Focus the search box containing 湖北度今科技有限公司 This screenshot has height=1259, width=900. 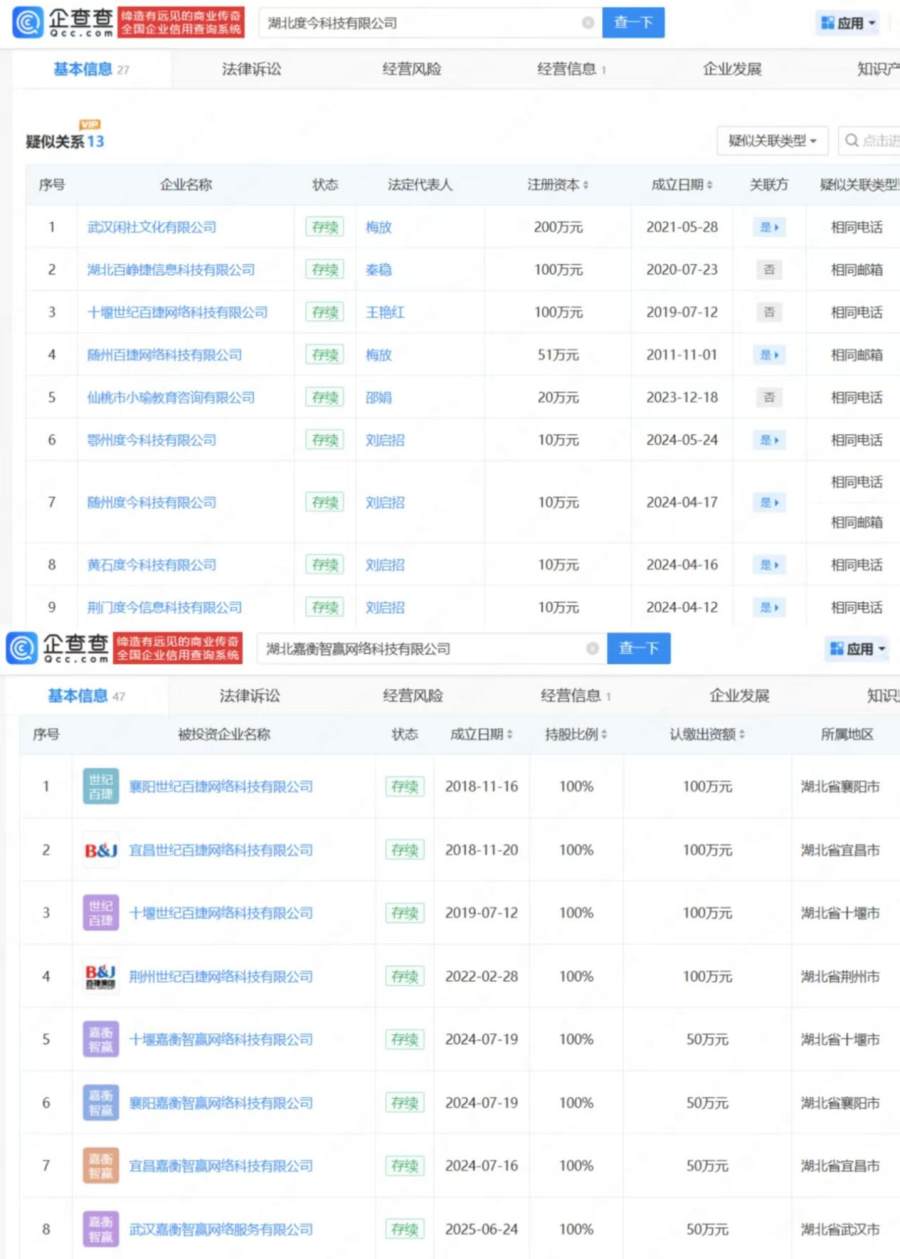tap(420, 22)
